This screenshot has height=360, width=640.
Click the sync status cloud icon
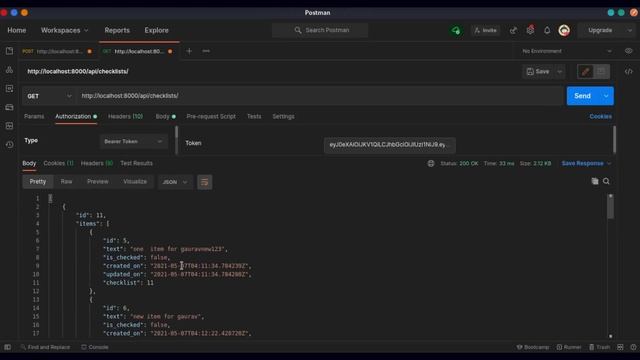pyautogui.click(x=456, y=30)
